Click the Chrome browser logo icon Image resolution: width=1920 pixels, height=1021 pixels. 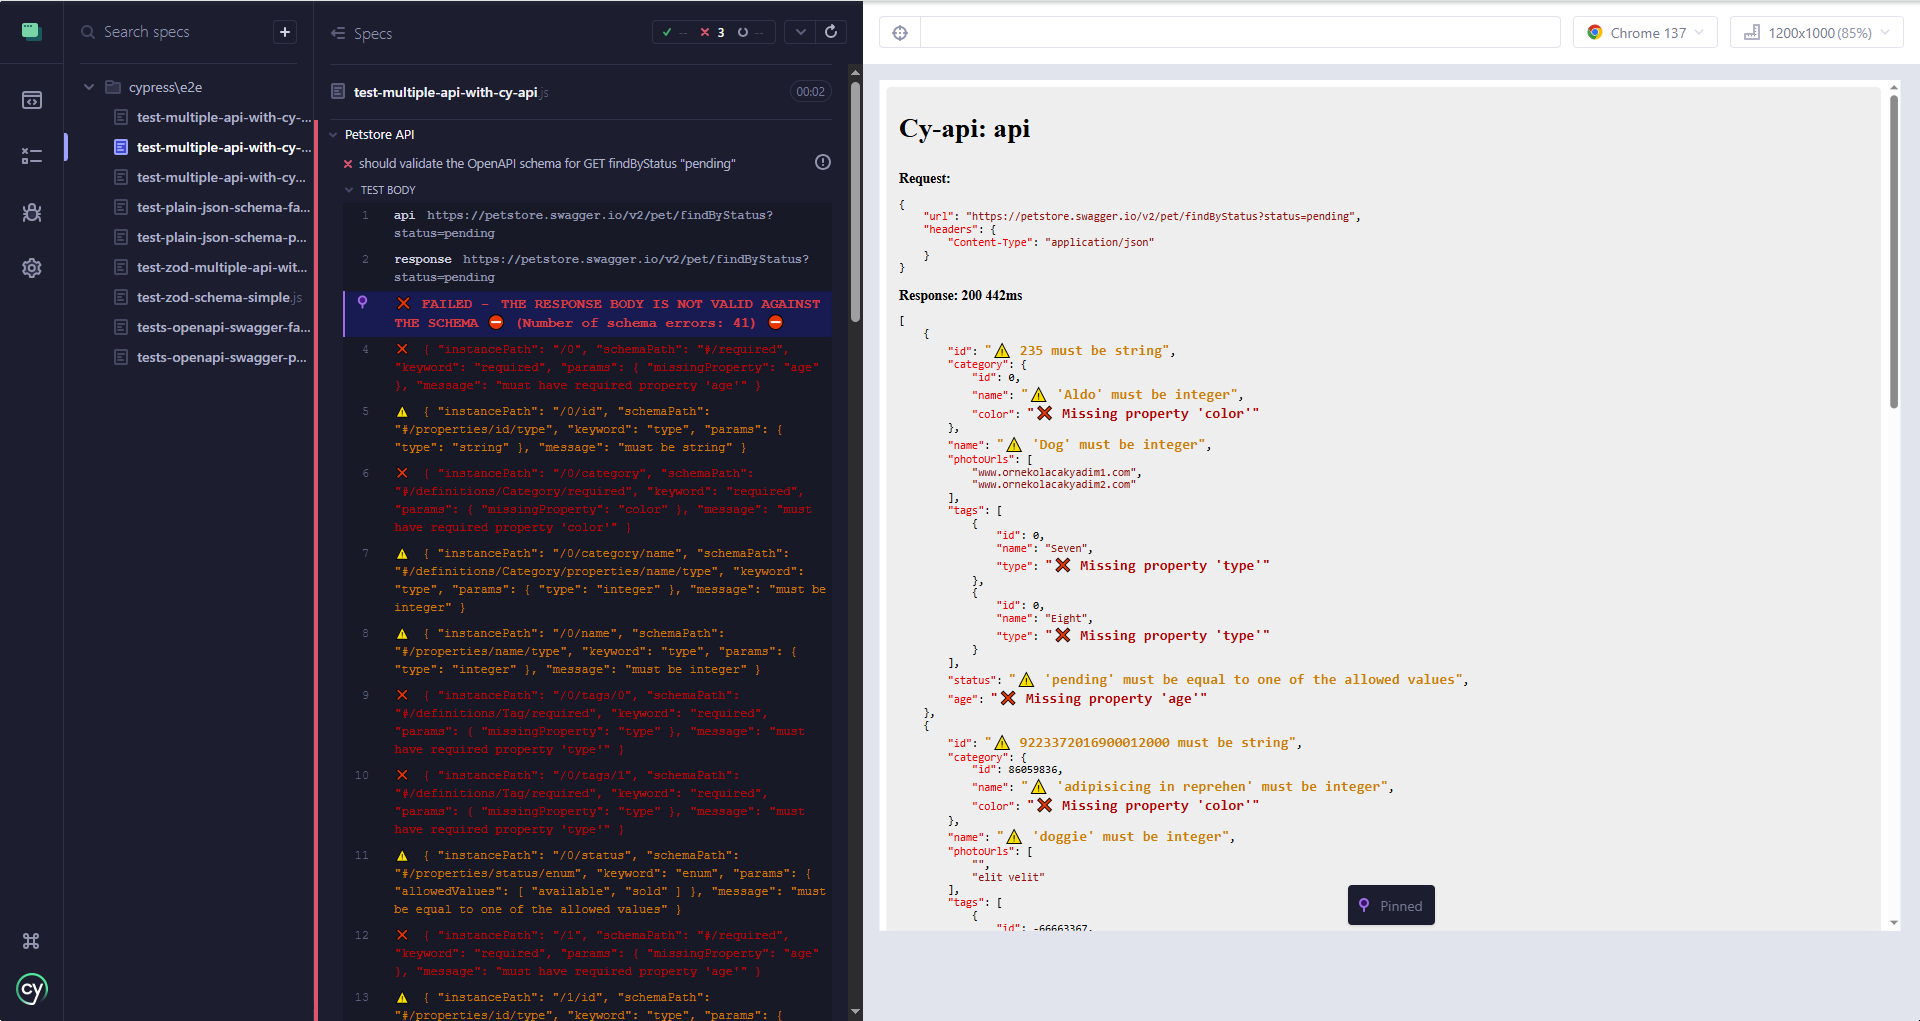coord(1595,33)
